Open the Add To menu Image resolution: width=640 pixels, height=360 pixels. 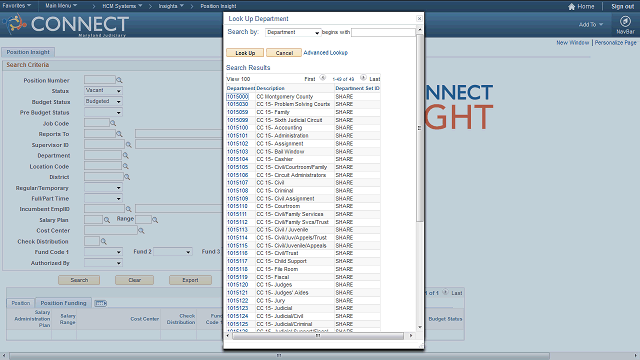point(591,24)
